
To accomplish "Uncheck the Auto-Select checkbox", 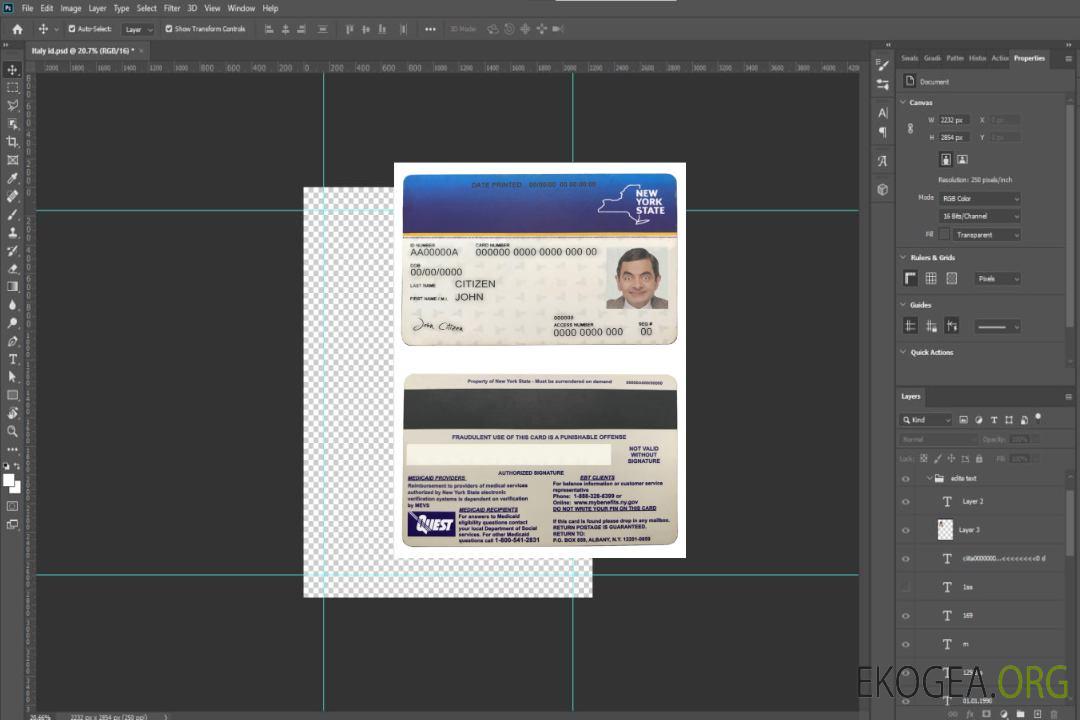I will [72, 29].
